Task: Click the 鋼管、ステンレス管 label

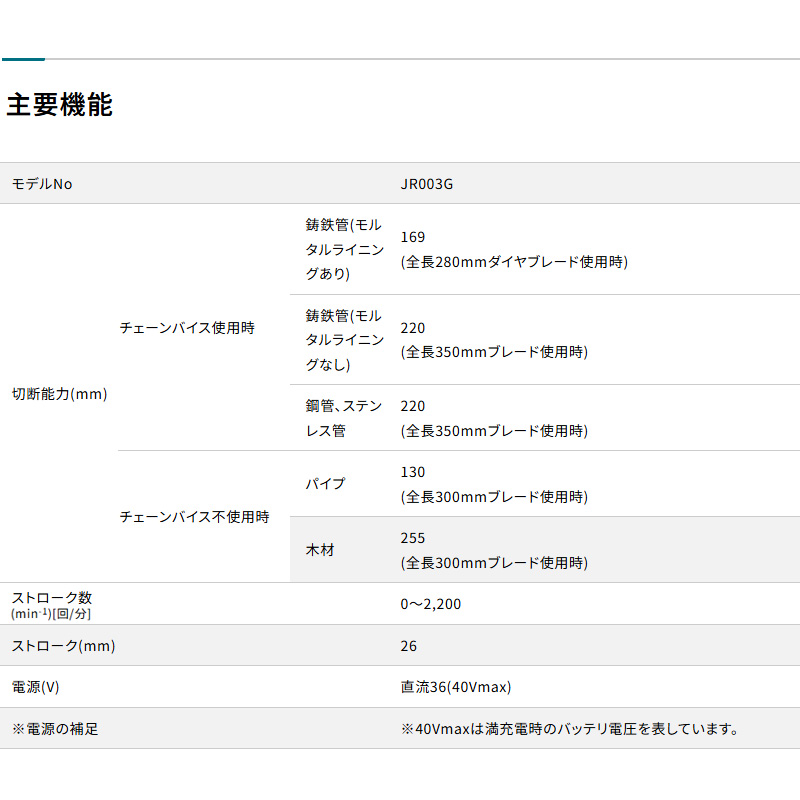Action: 343,418
